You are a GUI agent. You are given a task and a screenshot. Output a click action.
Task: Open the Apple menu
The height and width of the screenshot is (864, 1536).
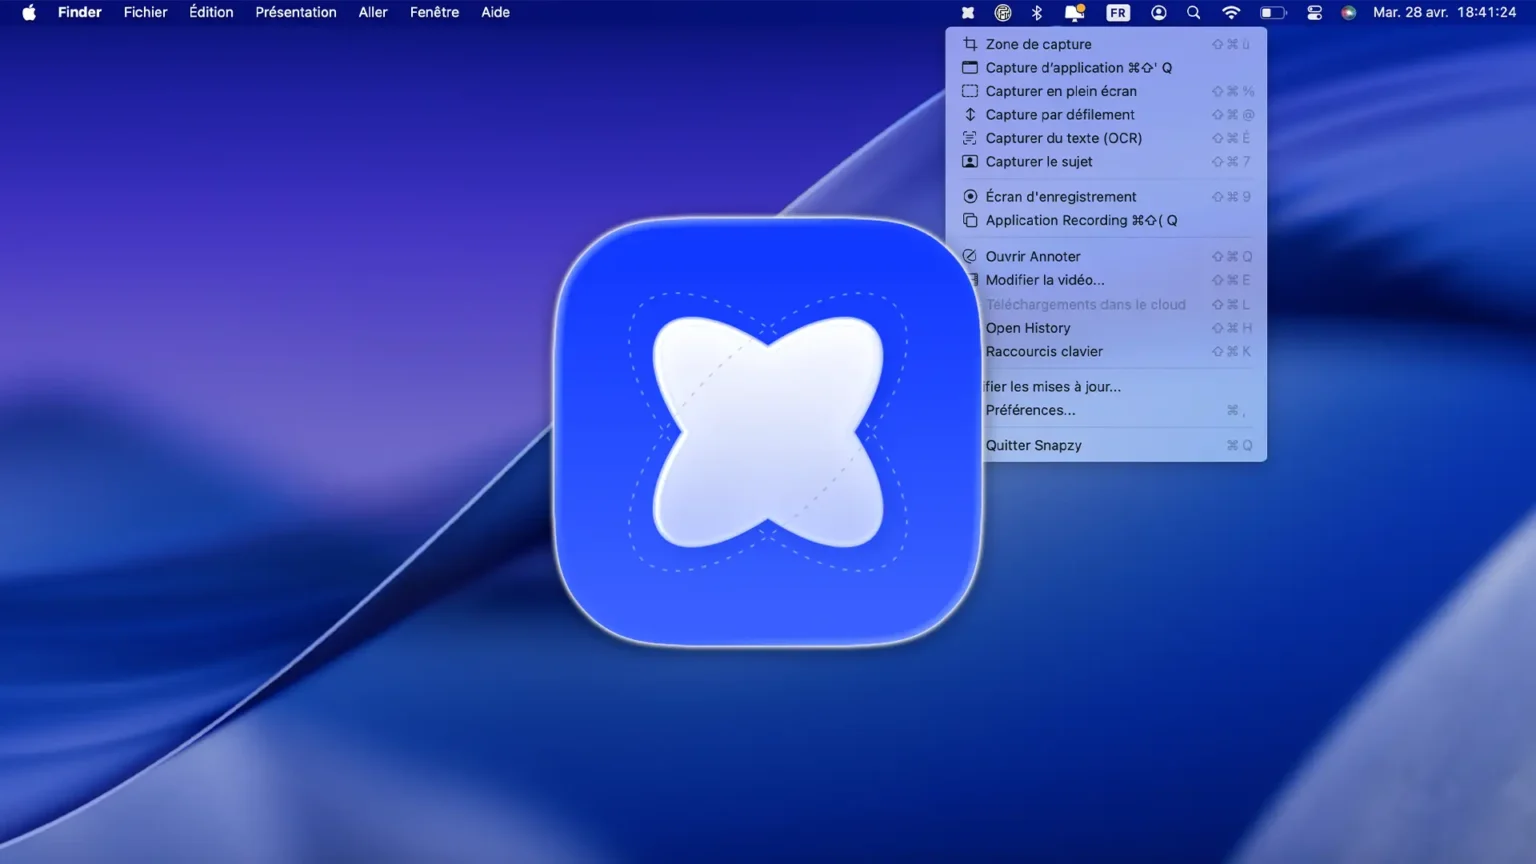click(x=29, y=13)
